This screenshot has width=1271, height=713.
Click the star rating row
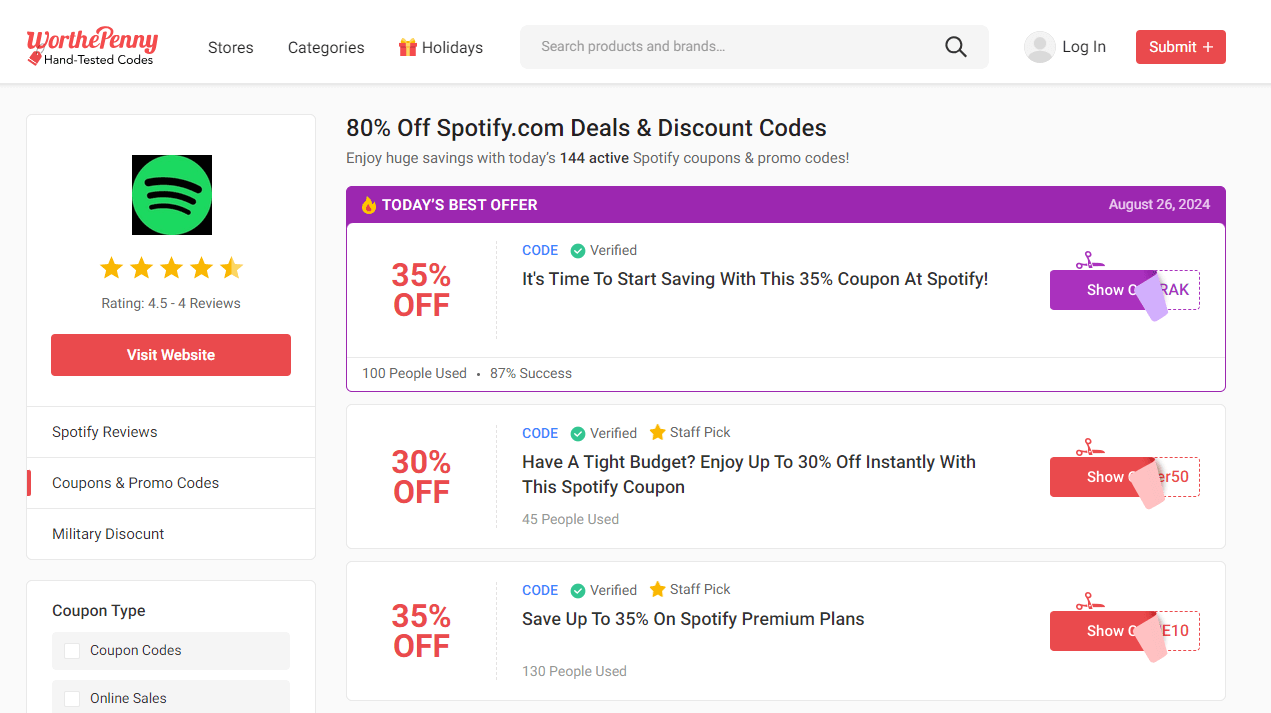[x=171, y=268]
